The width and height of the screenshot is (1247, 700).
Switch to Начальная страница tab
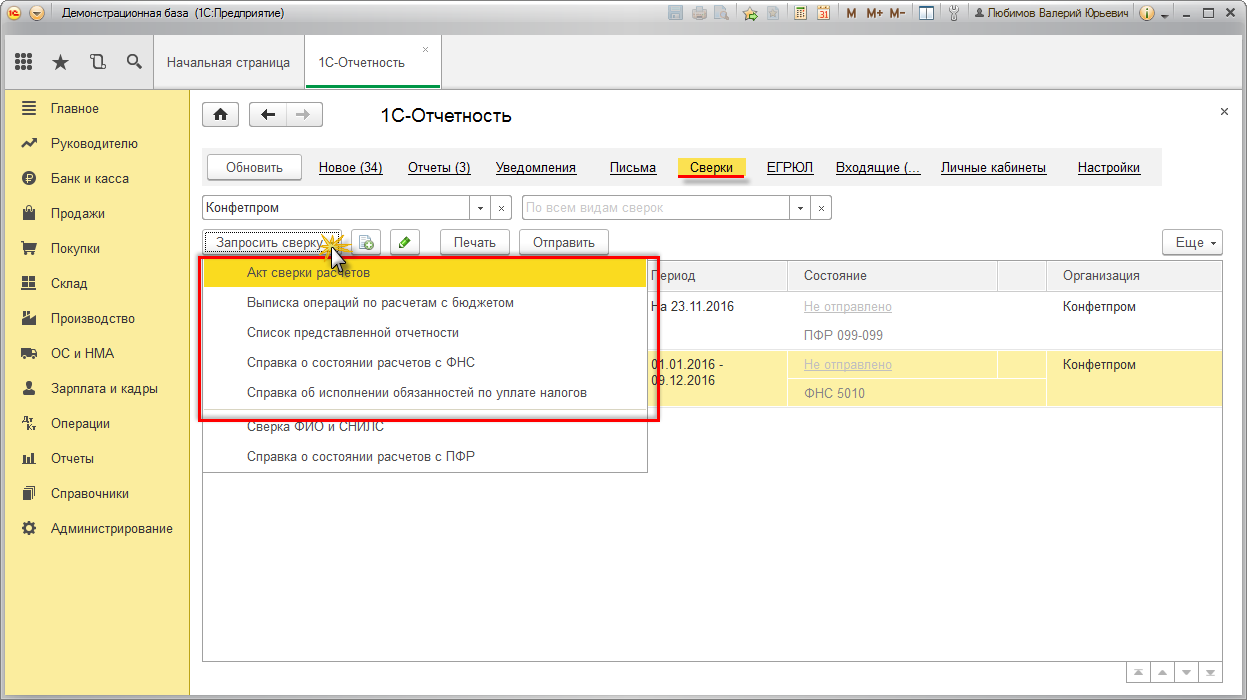(228, 62)
